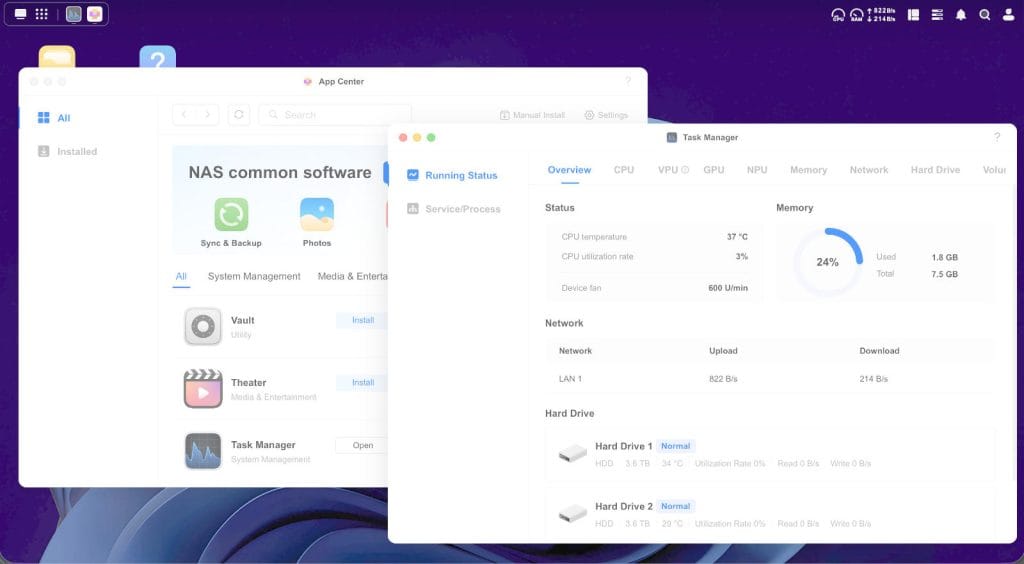Viewport: 1024px width, 564px height.
Task: Open the app grid launcher icon
Action: click(x=42, y=14)
